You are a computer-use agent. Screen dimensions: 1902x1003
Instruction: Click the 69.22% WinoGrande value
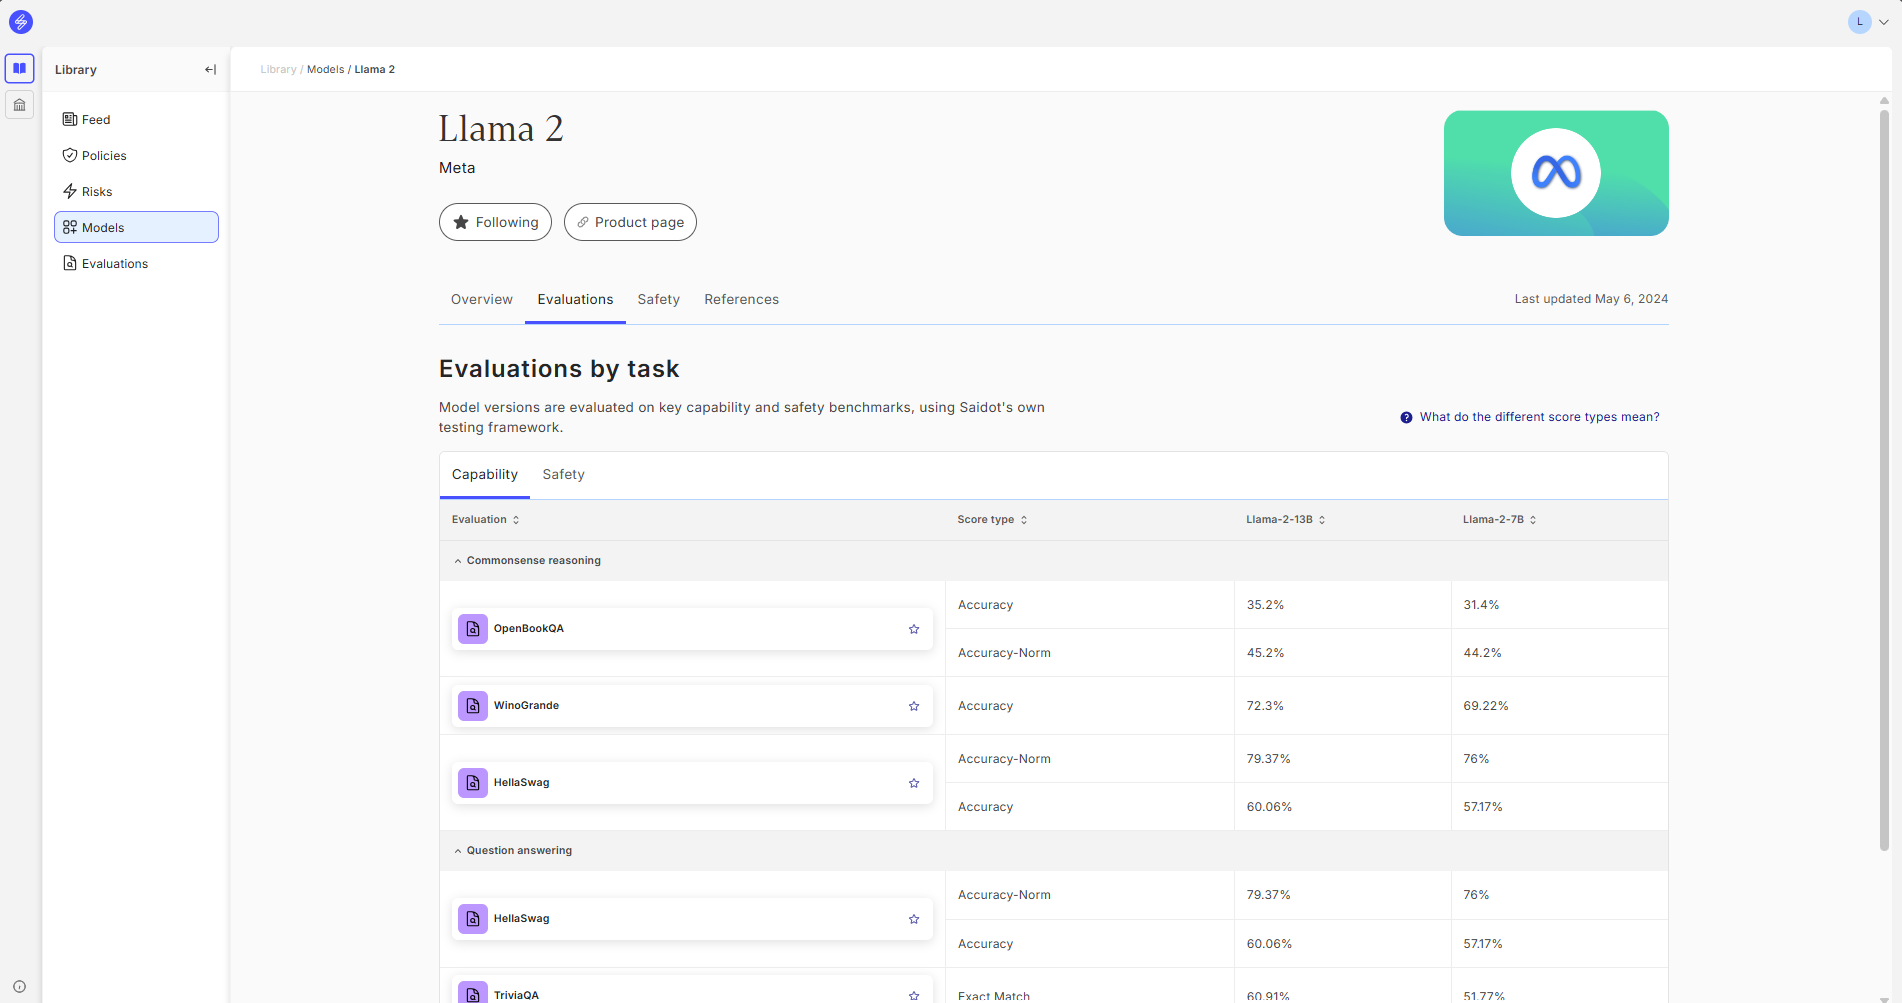pyautogui.click(x=1485, y=706)
